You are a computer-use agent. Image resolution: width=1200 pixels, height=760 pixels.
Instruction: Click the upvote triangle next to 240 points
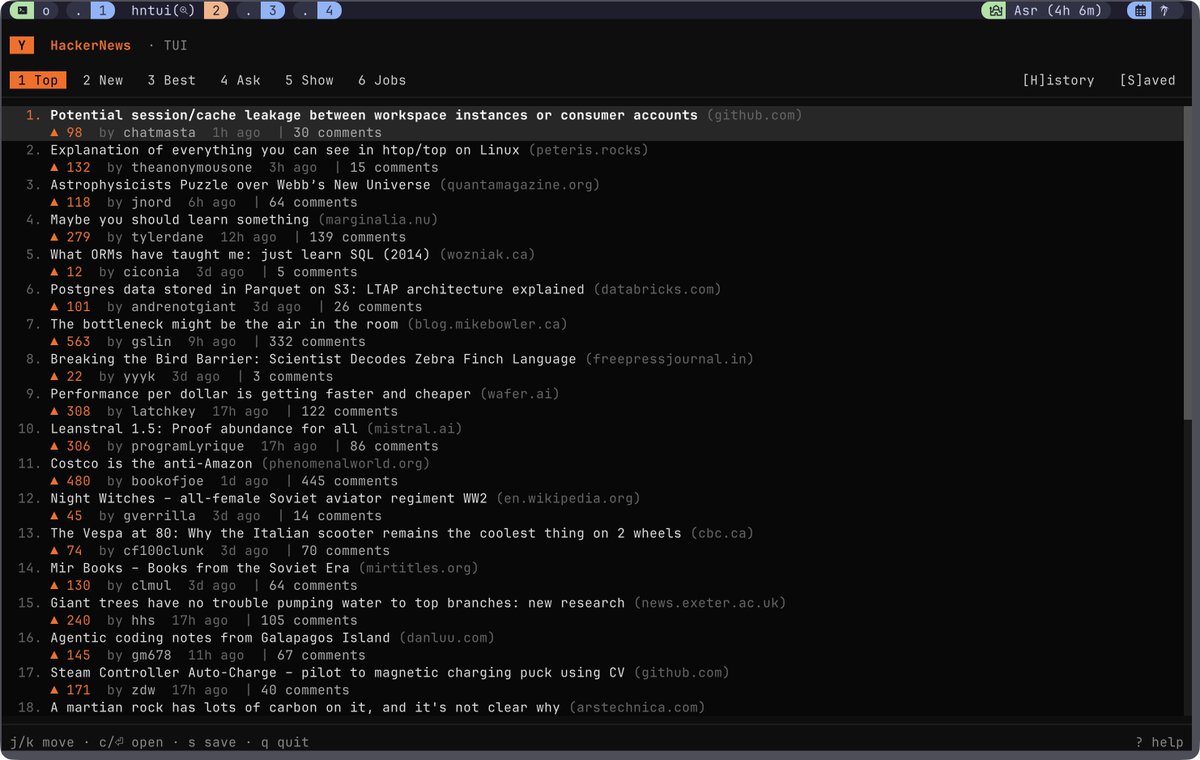click(55, 620)
